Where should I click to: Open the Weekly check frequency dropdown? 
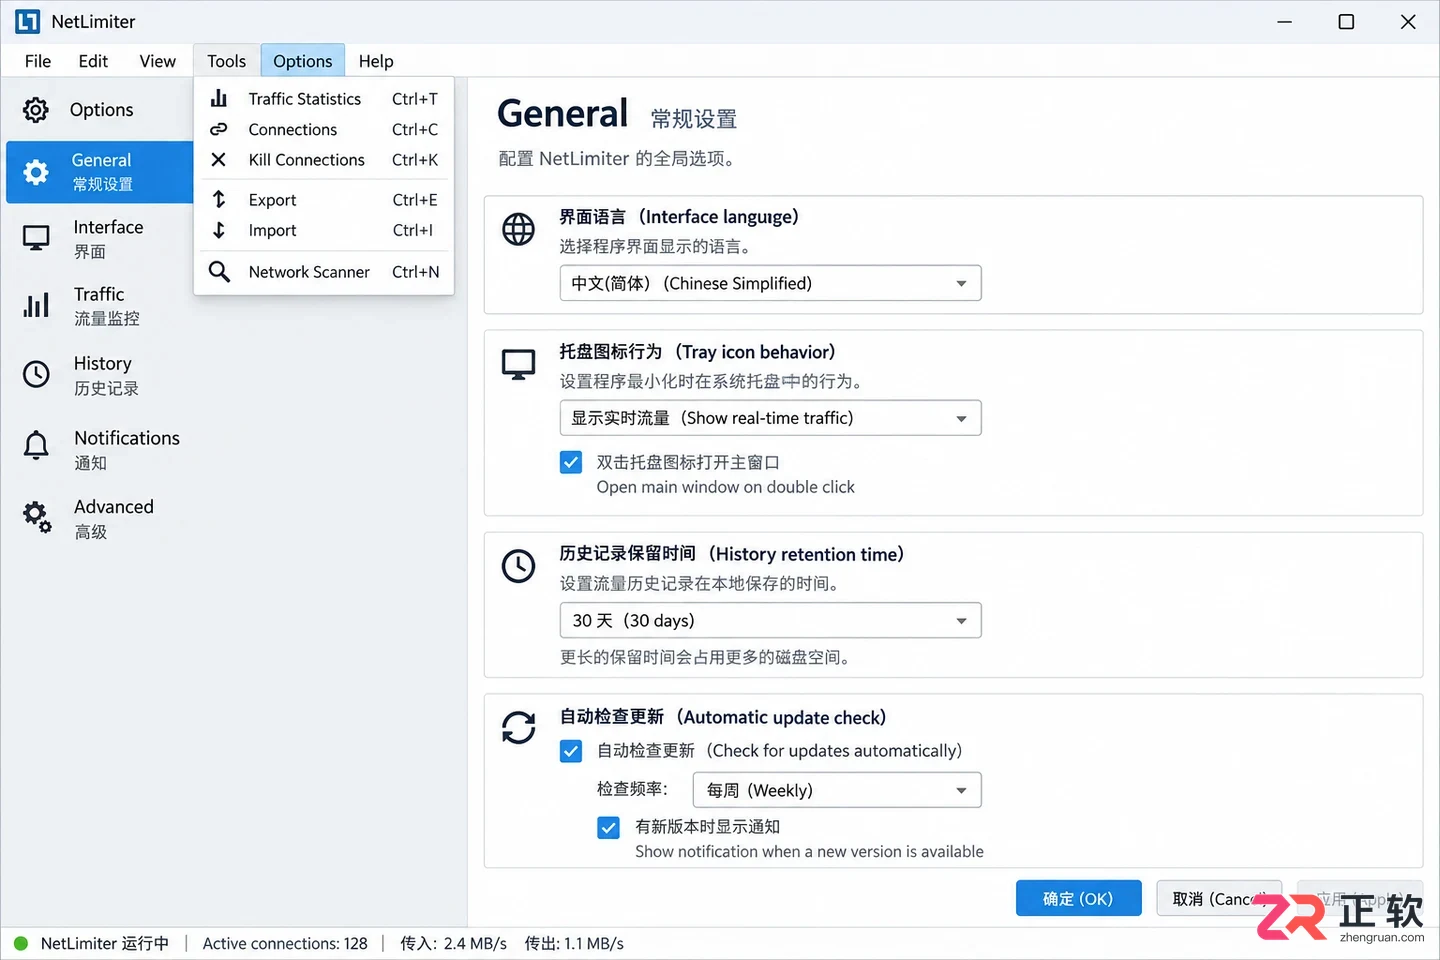(x=837, y=790)
